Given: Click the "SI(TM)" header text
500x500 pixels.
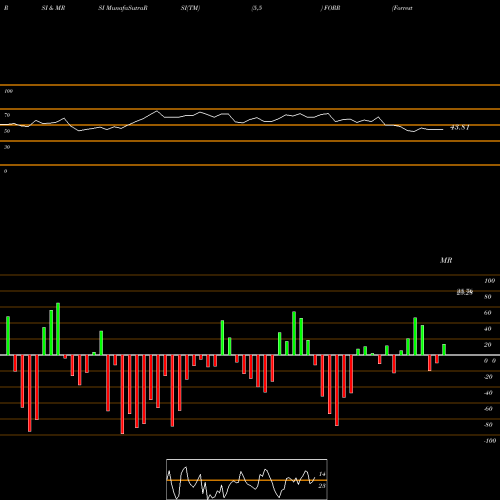Looking at the screenshot, I should coord(190,8).
